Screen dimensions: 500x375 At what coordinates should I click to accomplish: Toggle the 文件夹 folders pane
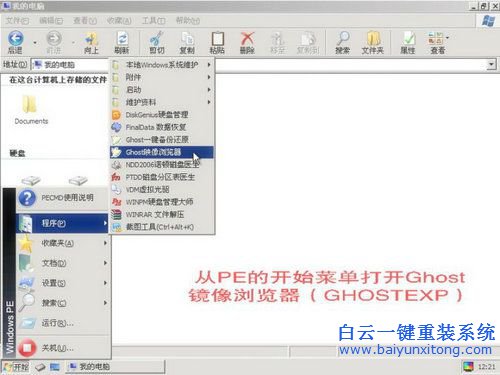pyautogui.click(x=373, y=42)
